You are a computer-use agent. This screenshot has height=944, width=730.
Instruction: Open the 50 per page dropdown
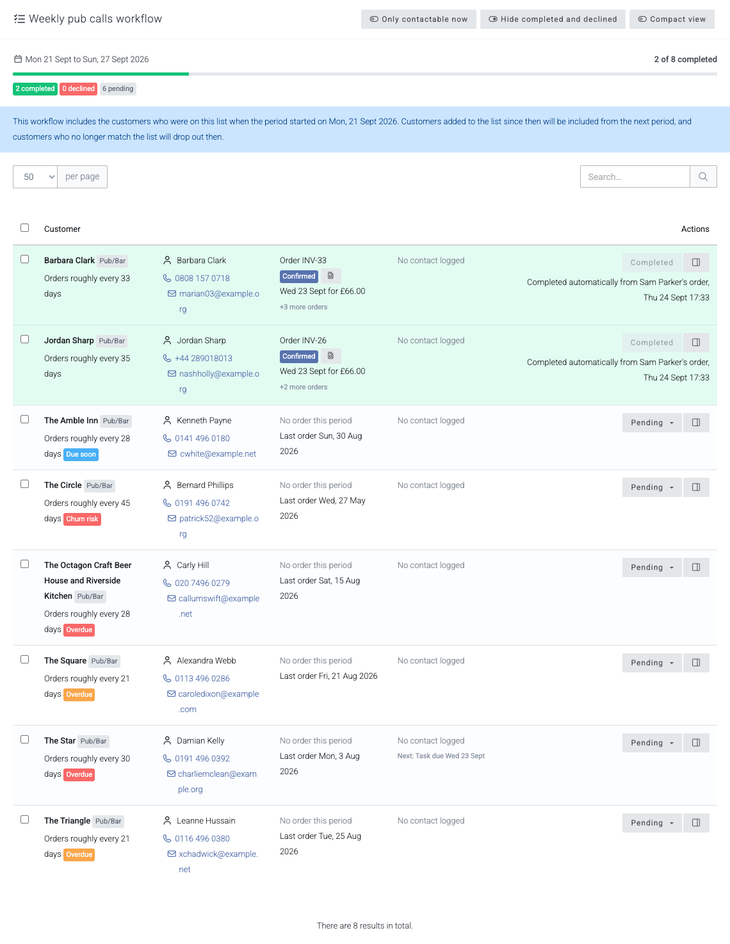pyautogui.click(x=36, y=176)
